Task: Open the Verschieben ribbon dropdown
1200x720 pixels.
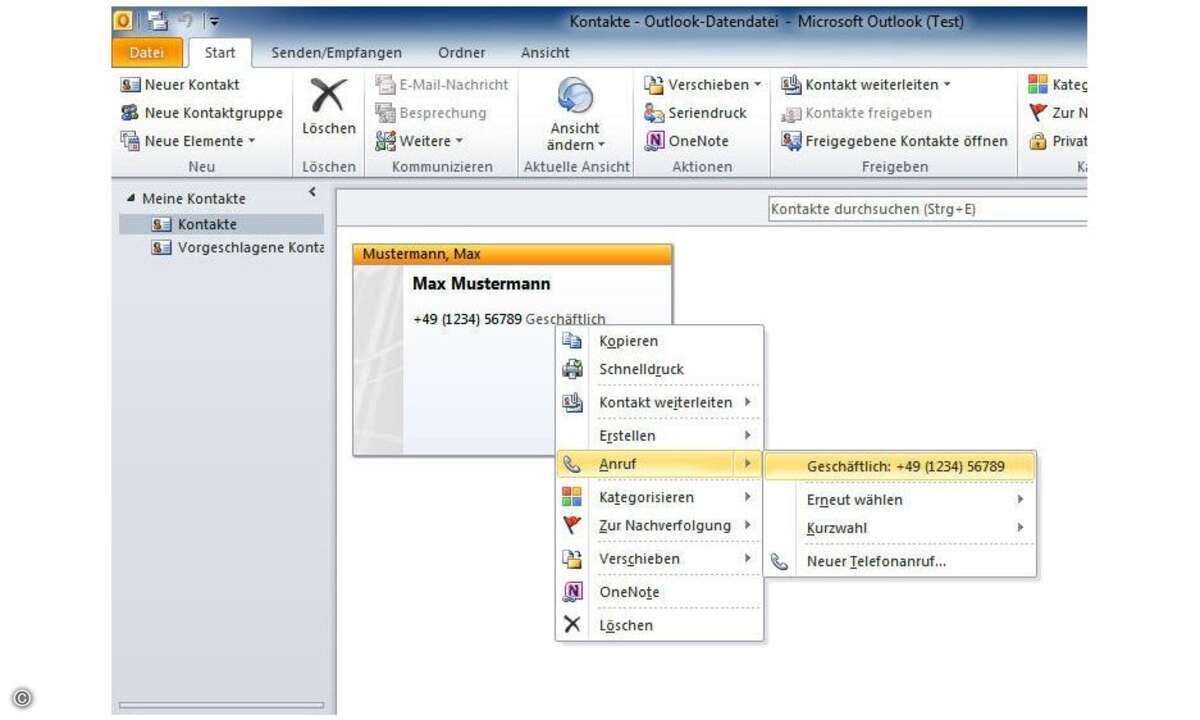Action: pos(702,85)
